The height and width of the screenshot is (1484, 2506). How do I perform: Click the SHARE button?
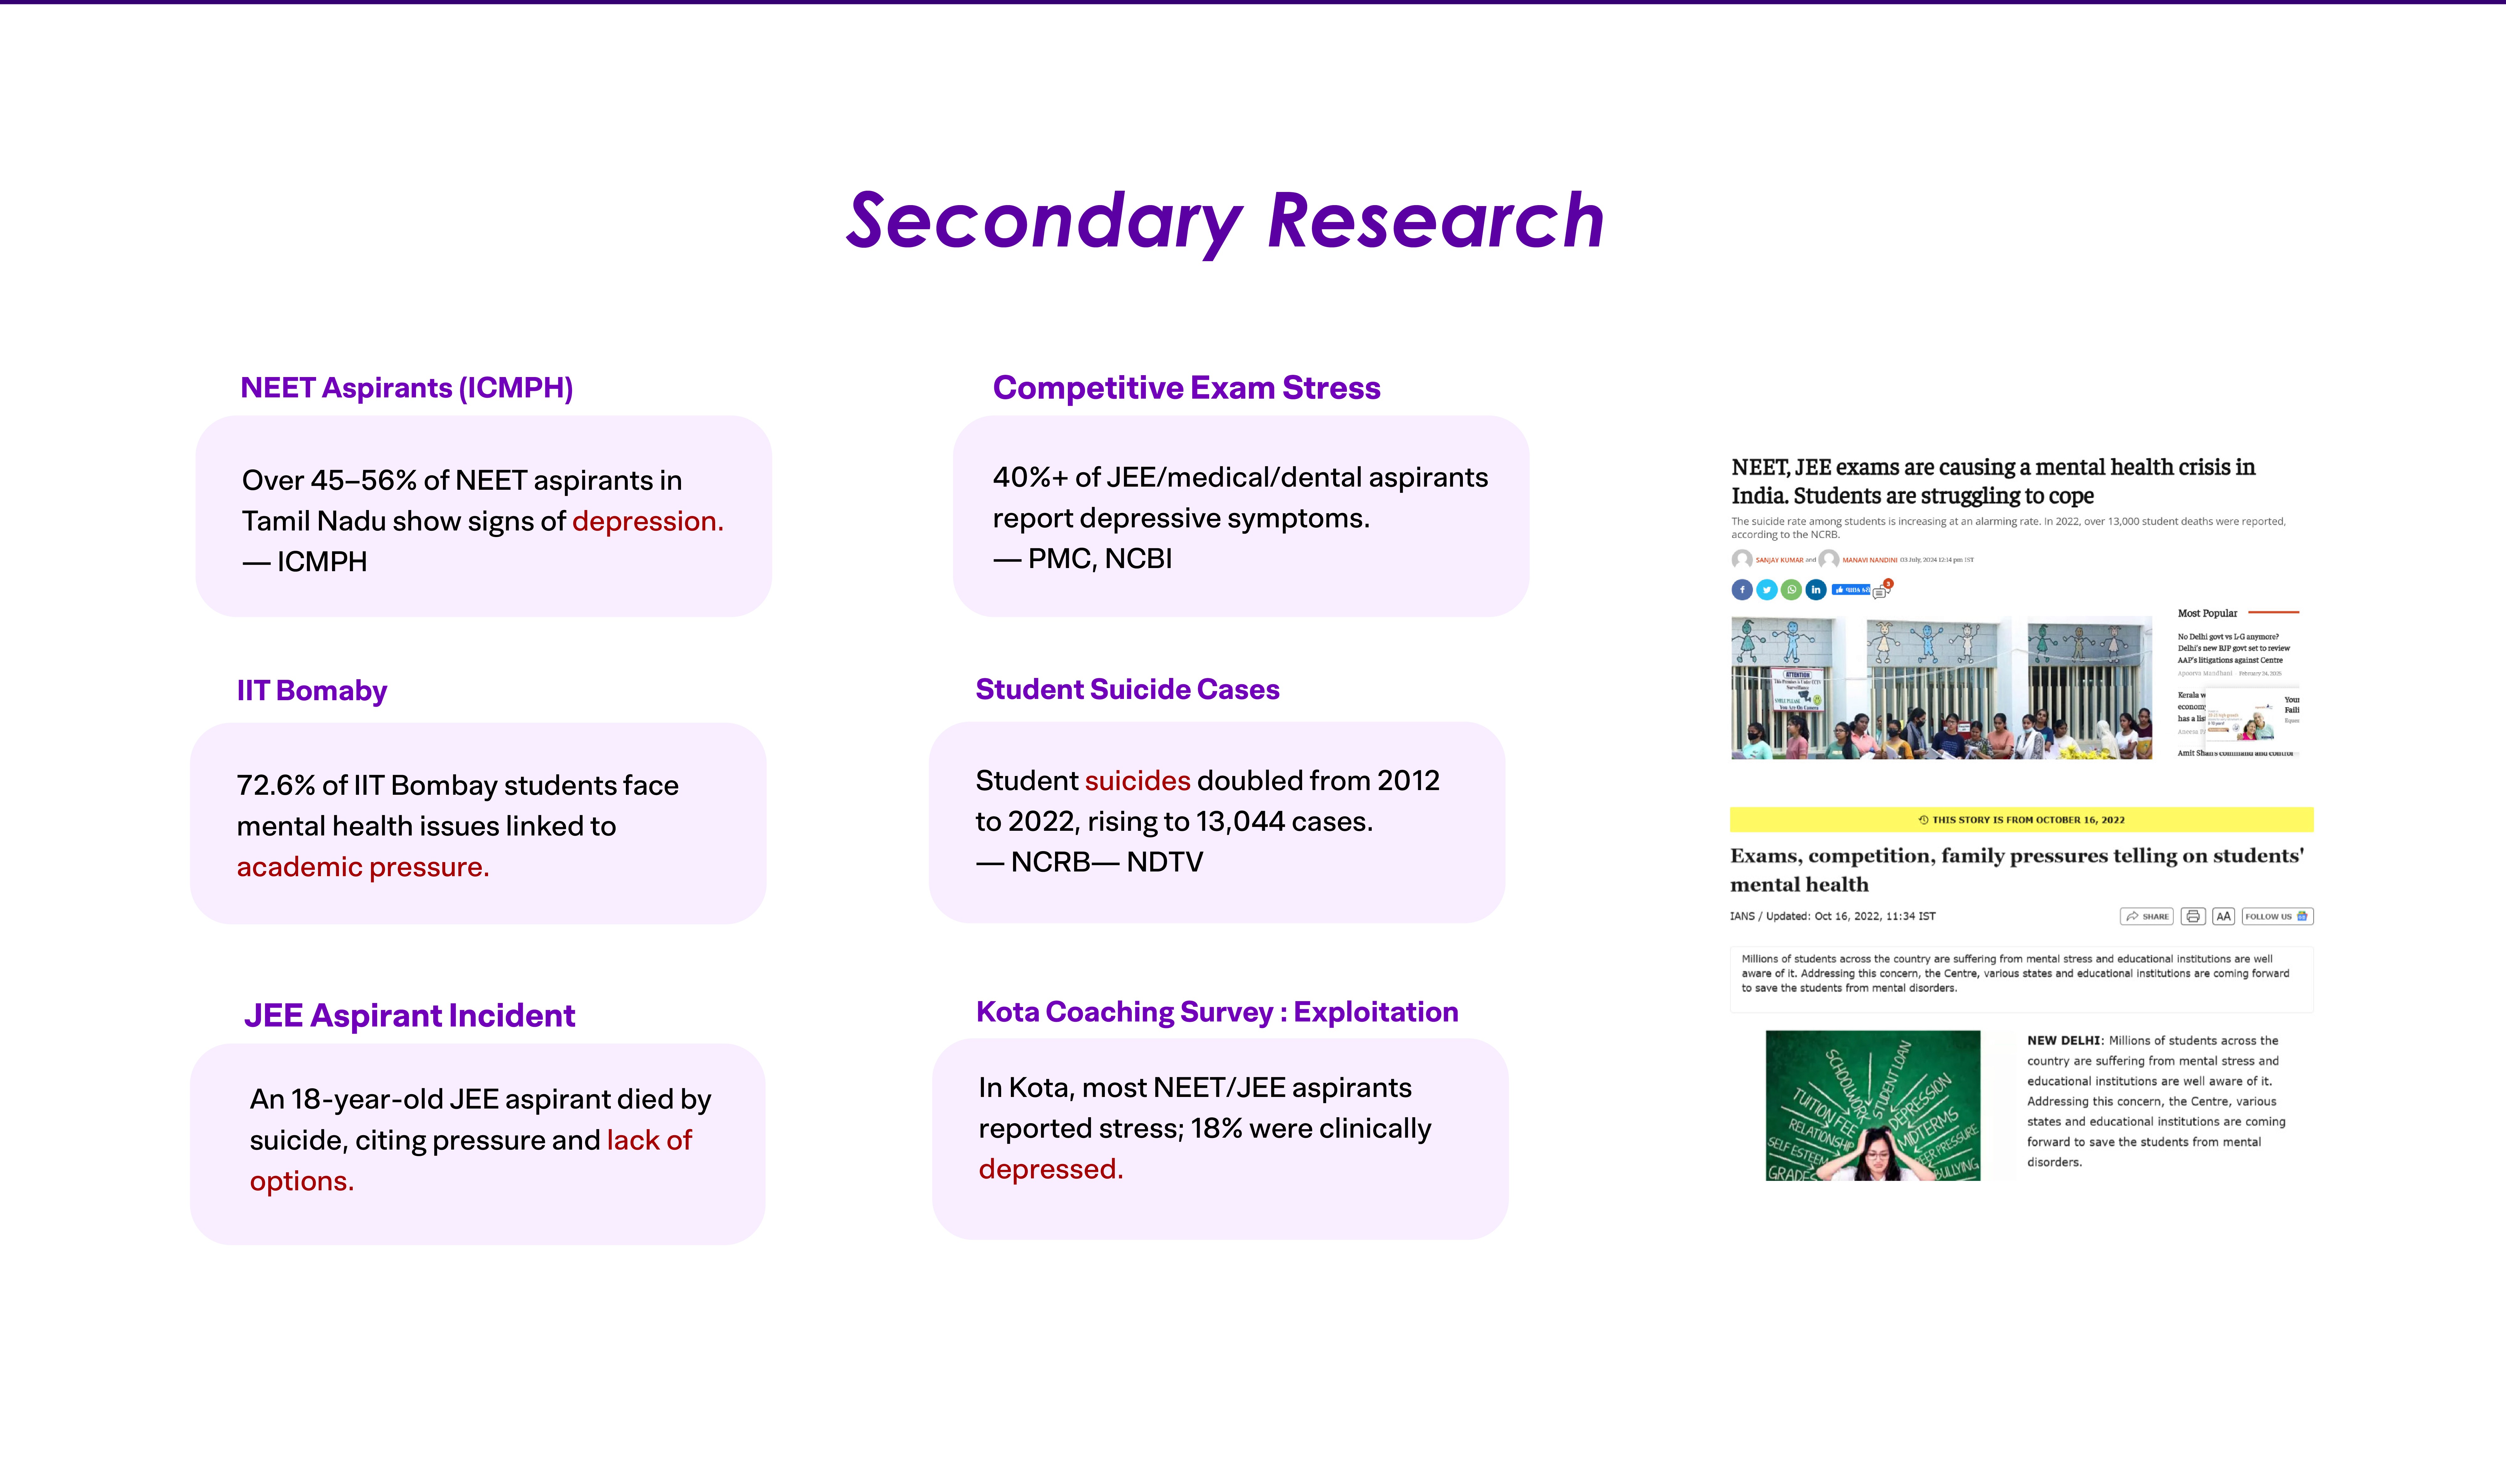click(x=2147, y=916)
